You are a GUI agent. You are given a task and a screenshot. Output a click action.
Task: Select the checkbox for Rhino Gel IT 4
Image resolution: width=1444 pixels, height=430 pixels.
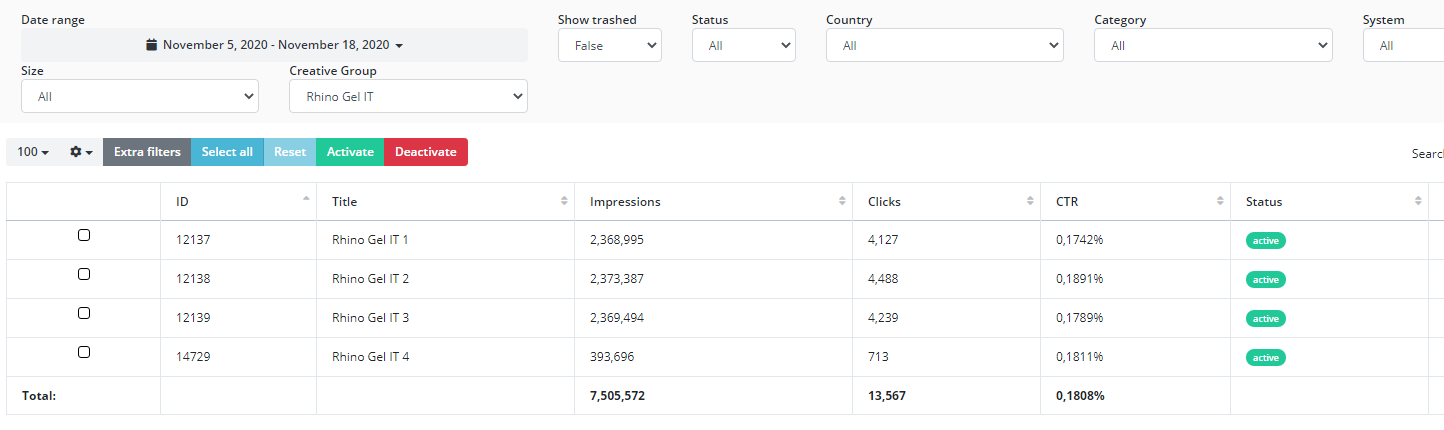[x=84, y=352]
